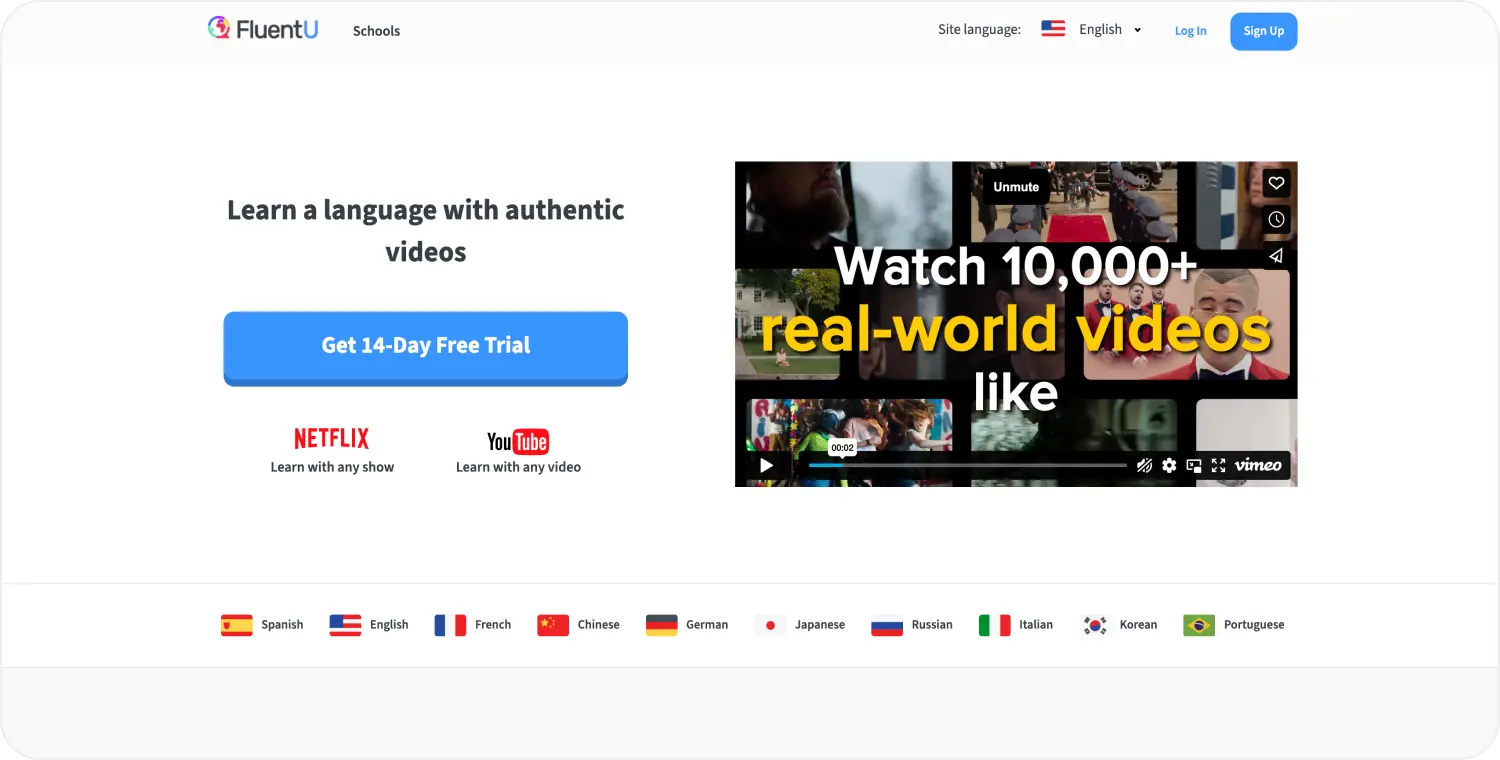
Task: Toggle the volume icon in the player bar
Action: (x=1144, y=465)
